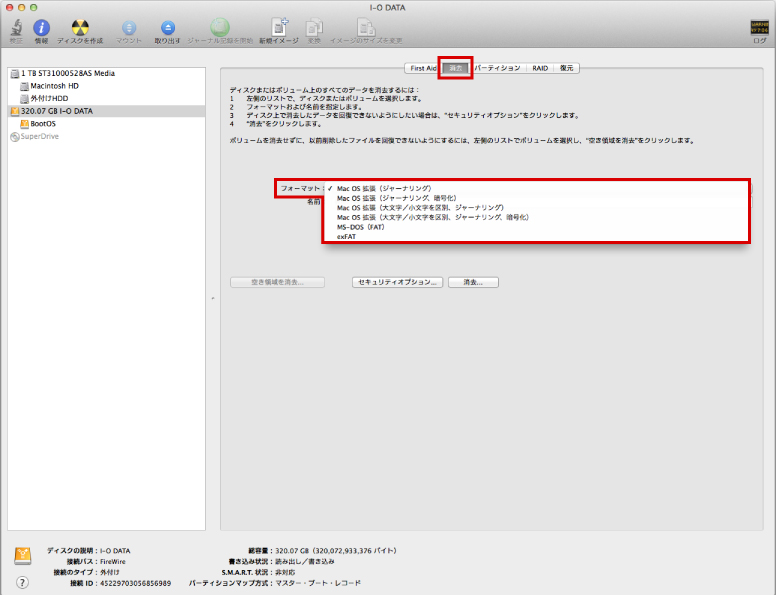Select the 外付けHDD volume in sidebar
776x595 pixels.
point(51,99)
